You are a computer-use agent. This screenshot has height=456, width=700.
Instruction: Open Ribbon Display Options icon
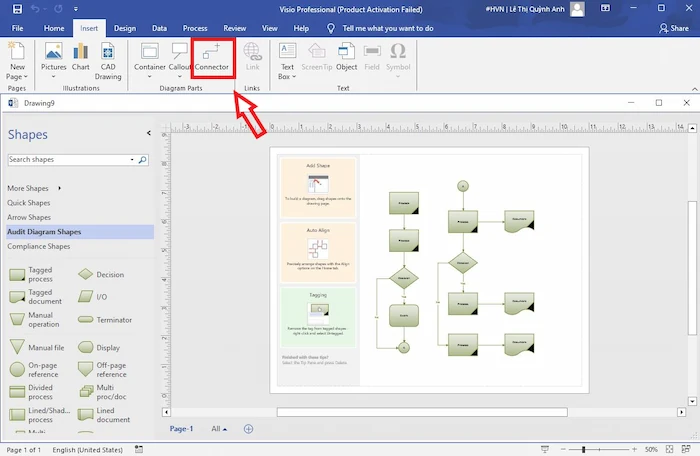point(605,8)
